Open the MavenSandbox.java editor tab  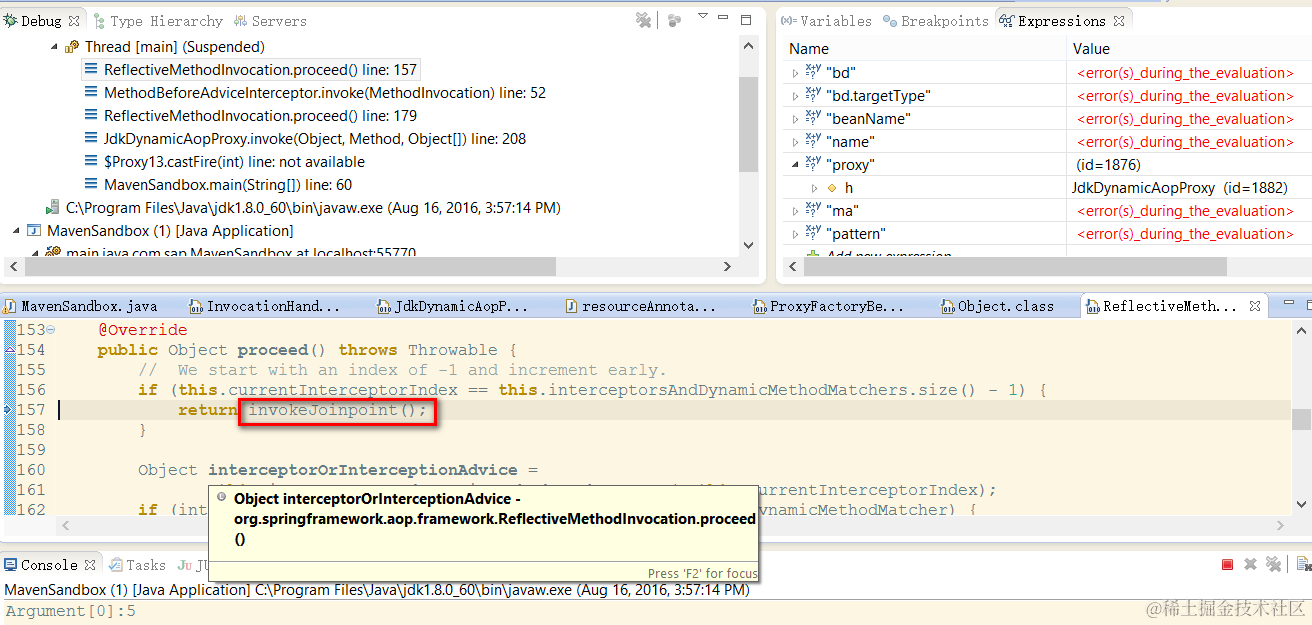(81, 306)
